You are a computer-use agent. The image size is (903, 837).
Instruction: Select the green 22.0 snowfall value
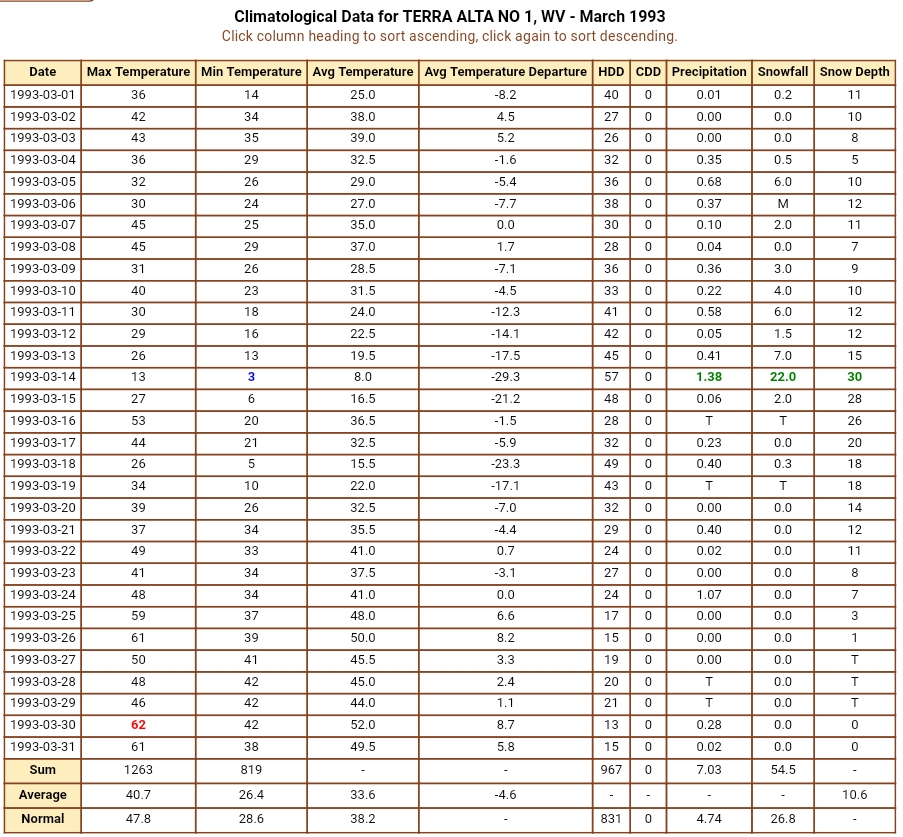(x=783, y=377)
